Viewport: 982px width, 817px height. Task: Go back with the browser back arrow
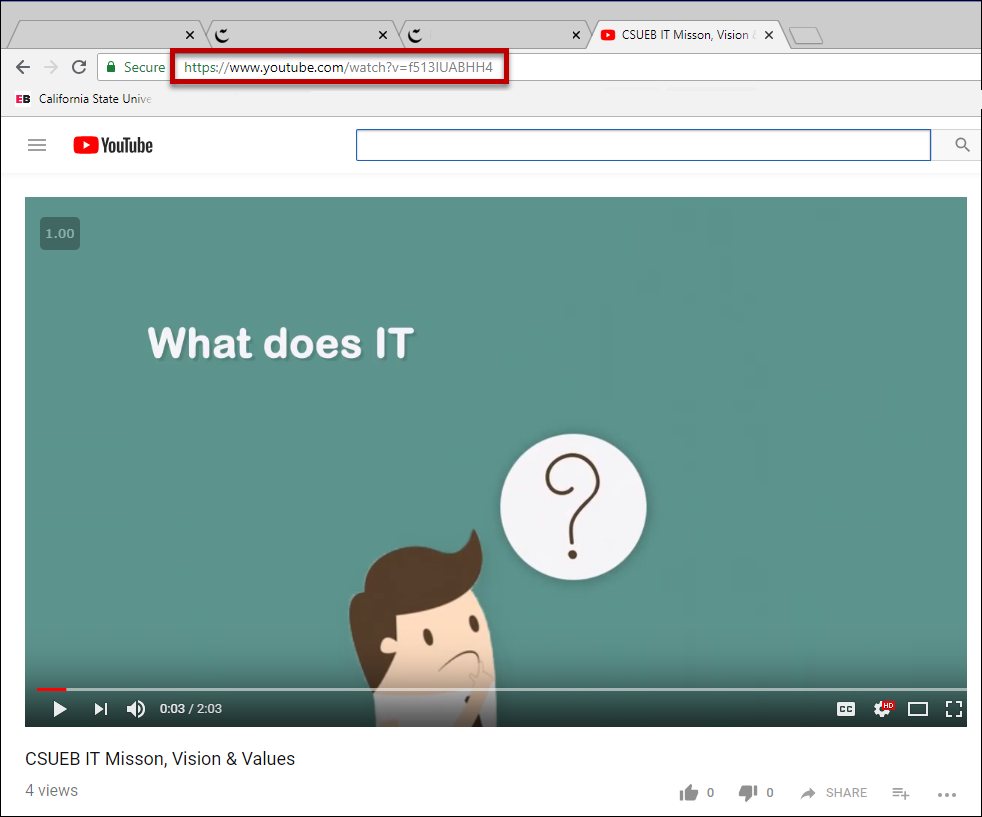click(x=23, y=67)
